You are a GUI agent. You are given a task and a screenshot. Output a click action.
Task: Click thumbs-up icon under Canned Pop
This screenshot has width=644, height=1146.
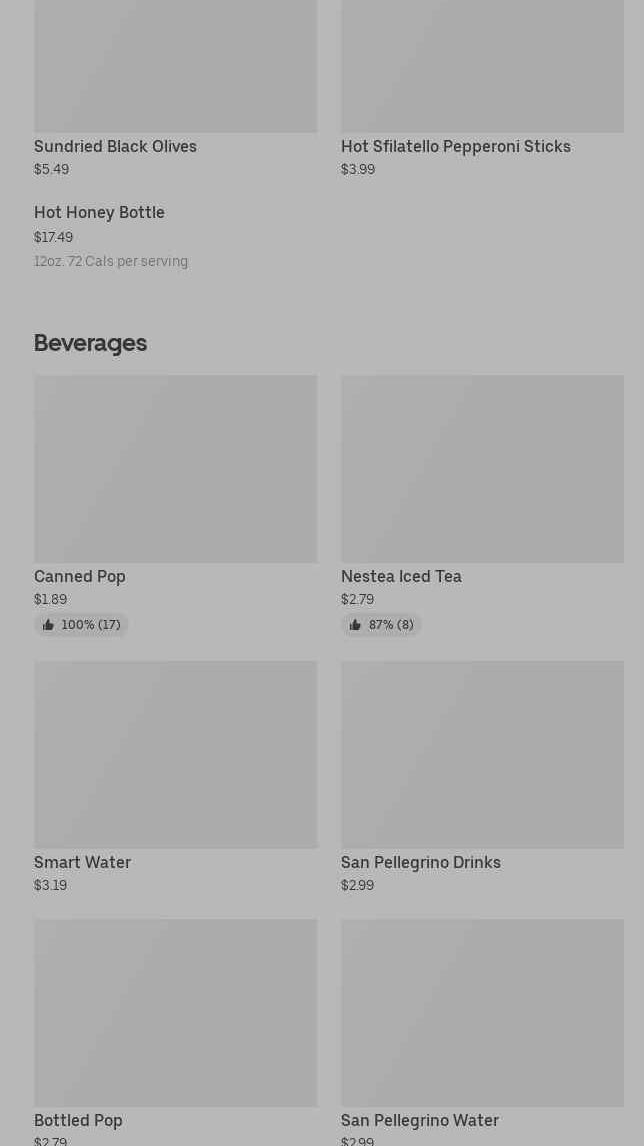click(x=48, y=625)
